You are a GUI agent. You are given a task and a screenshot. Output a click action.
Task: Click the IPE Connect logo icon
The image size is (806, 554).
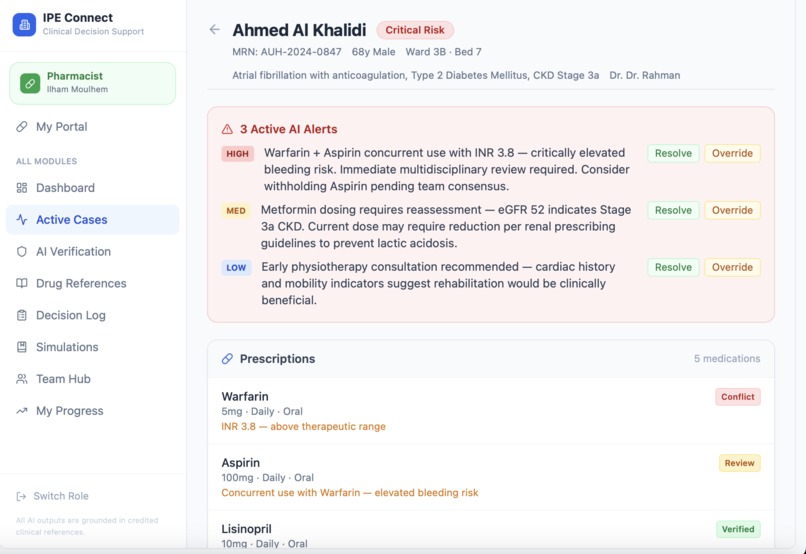[24, 24]
